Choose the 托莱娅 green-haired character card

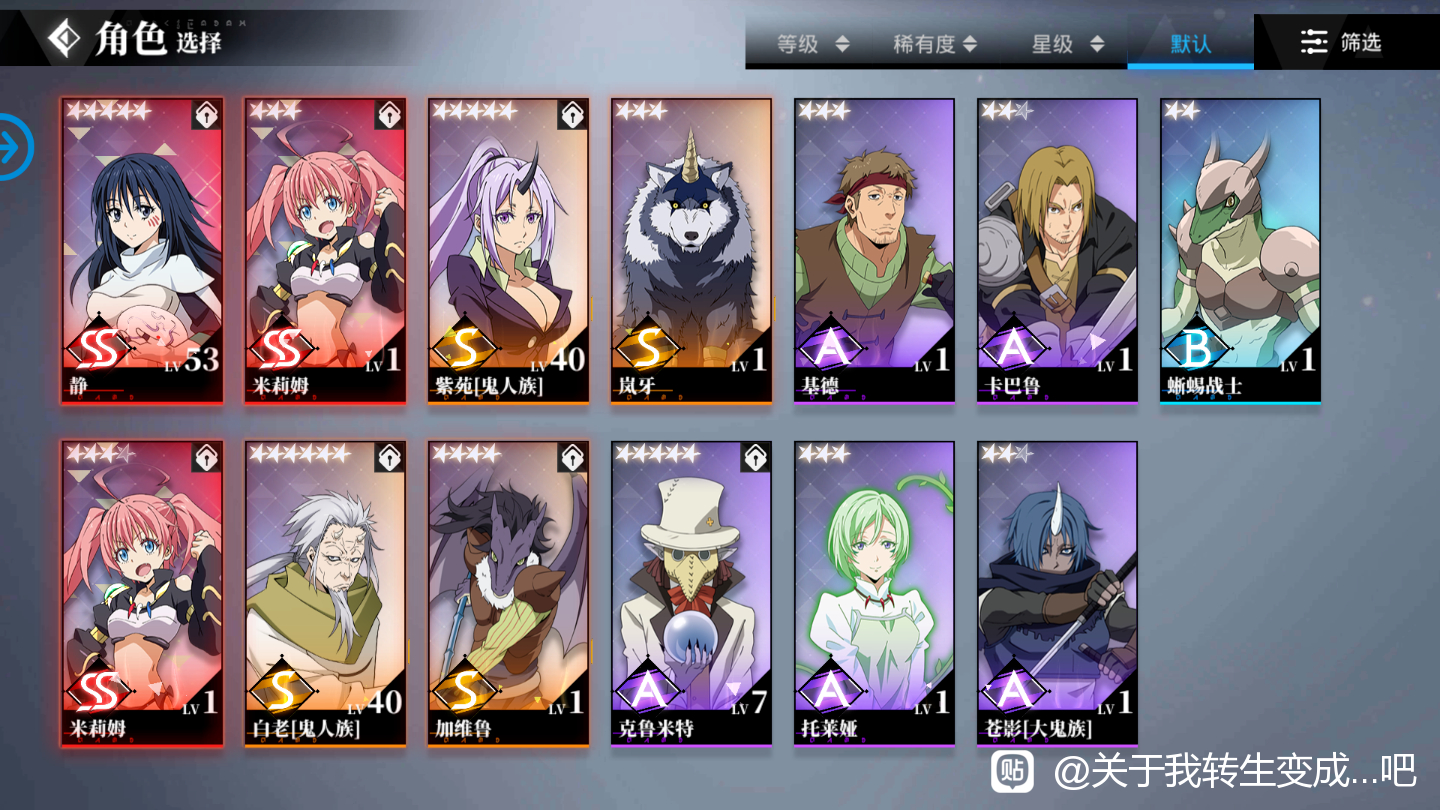(x=874, y=594)
